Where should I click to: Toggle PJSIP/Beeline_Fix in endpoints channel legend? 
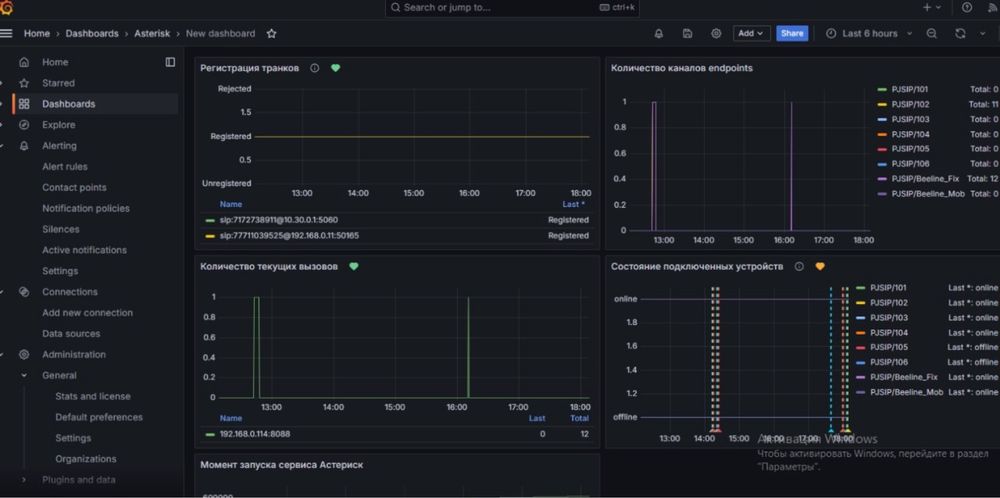click(927, 179)
